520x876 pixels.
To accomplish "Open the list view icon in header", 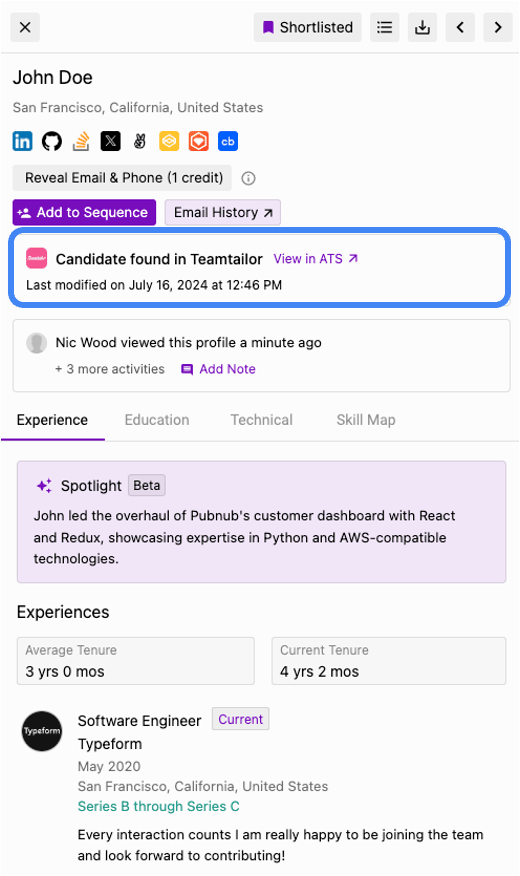I will 384,27.
